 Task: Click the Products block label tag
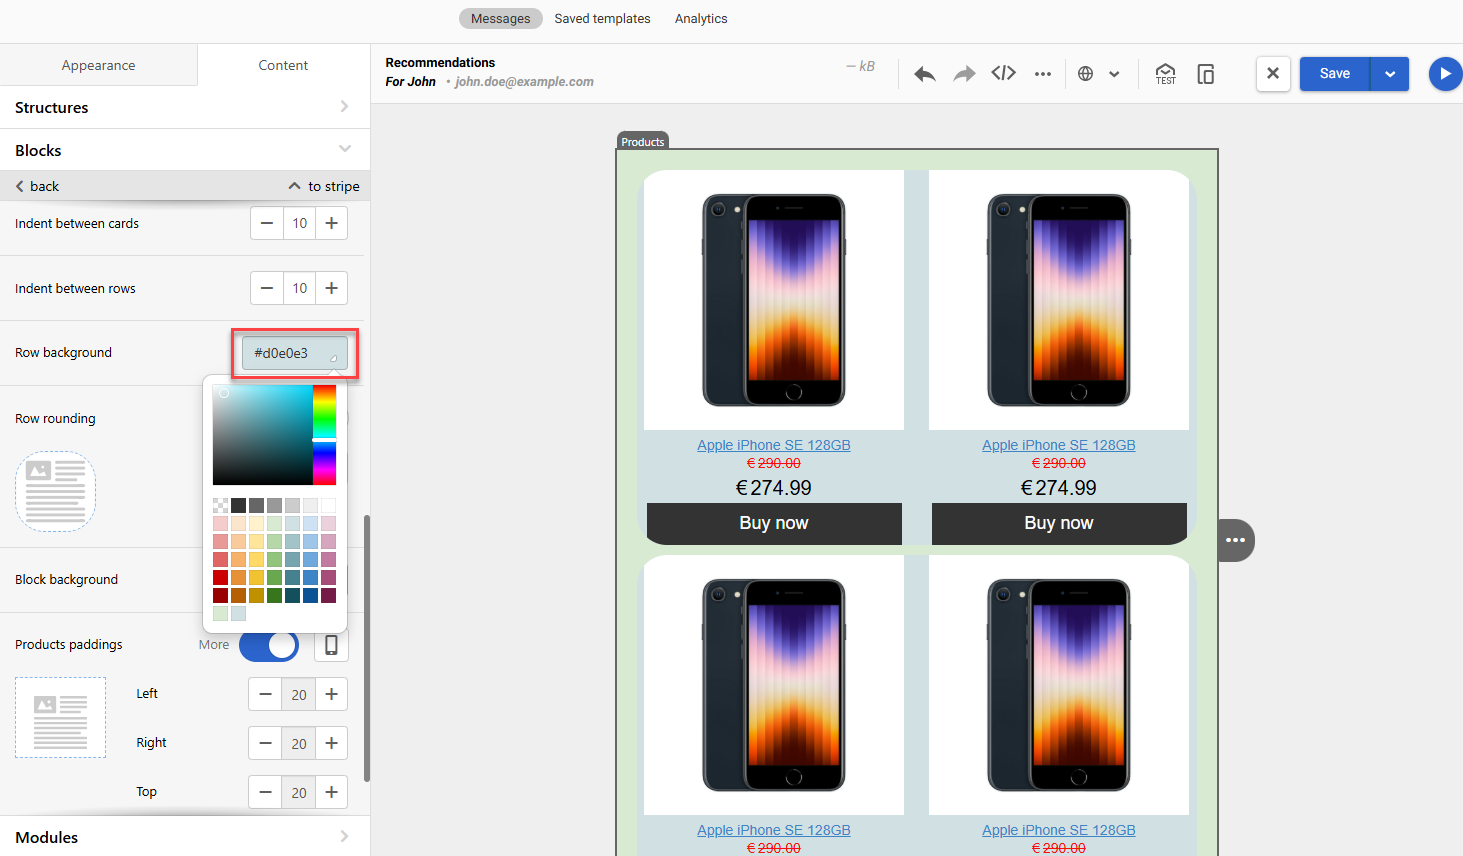pyautogui.click(x=642, y=141)
